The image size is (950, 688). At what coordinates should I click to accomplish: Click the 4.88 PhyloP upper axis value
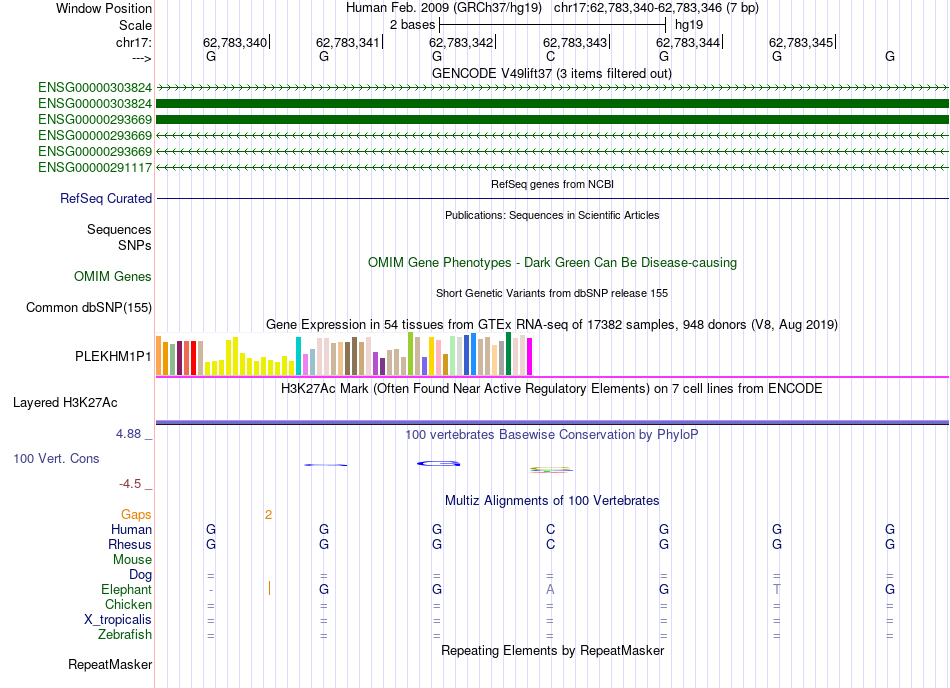pos(128,434)
